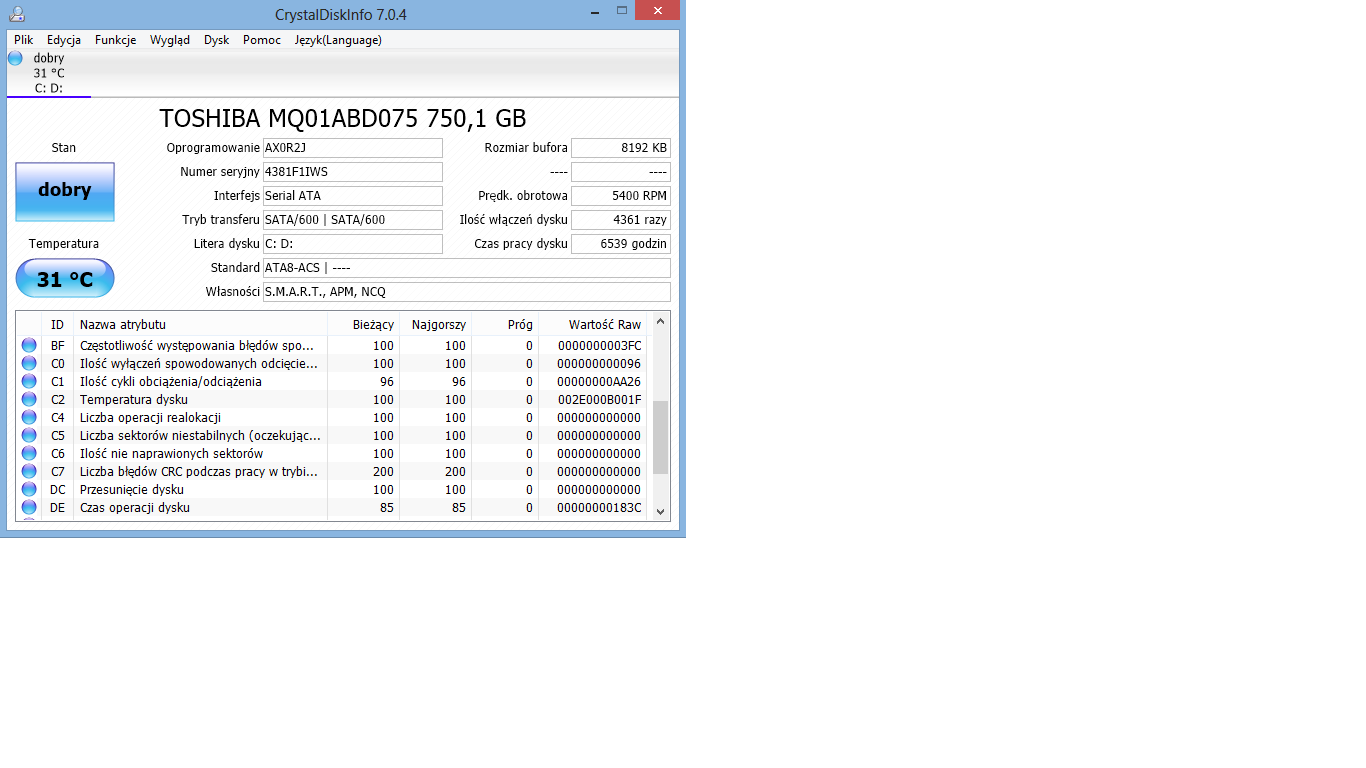Click the Nazwa atrybutu column header
Screen dimensions: 1366x768
[x=200, y=324]
